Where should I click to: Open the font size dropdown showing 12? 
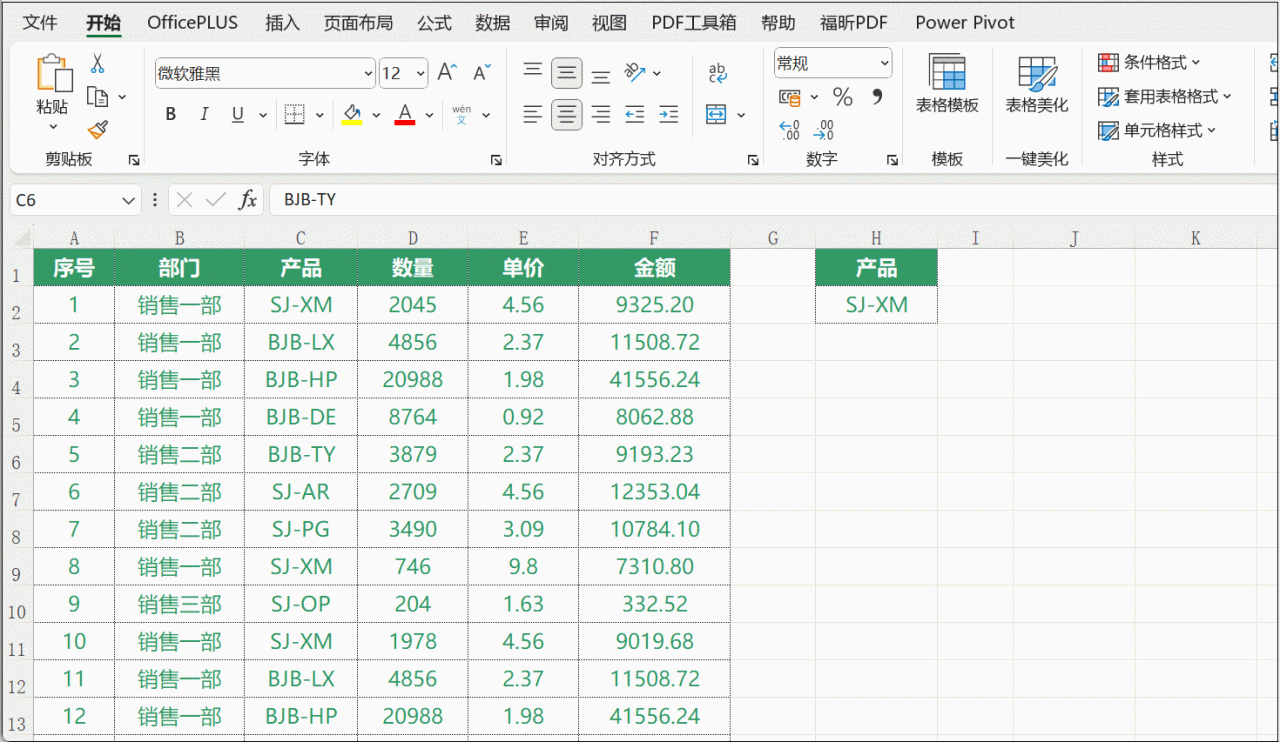[420, 73]
